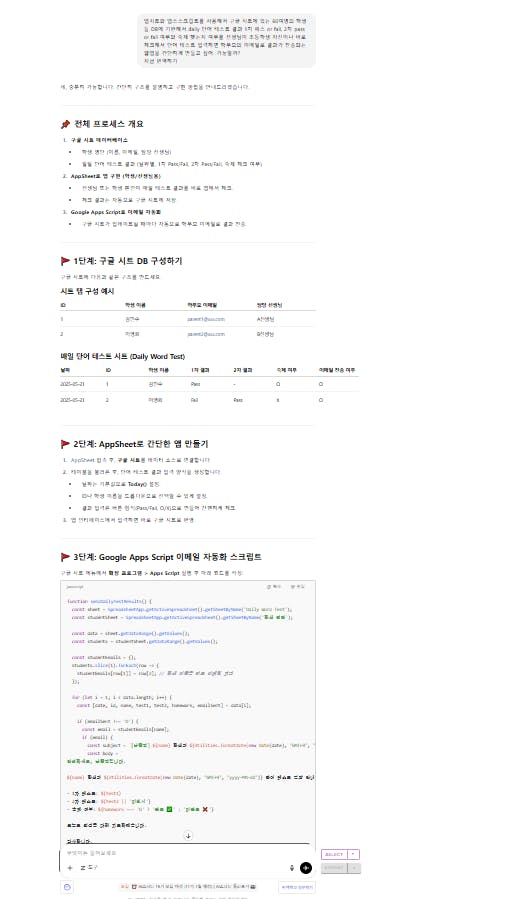The image size is (508, 899).
Task: Open the edit button on the code block
Action: point(298,587)
